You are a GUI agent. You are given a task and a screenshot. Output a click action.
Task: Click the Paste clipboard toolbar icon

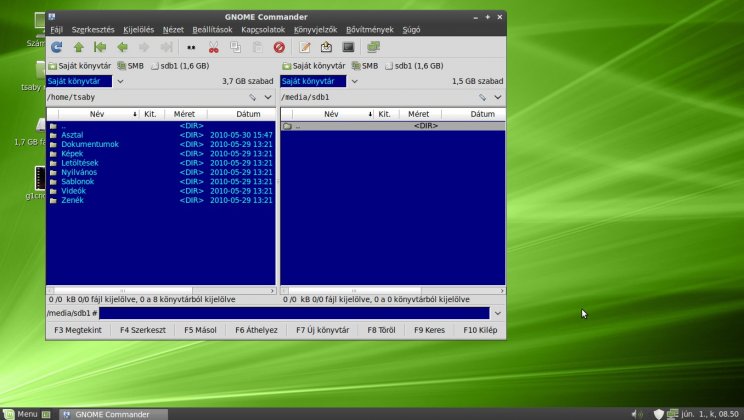257,47
